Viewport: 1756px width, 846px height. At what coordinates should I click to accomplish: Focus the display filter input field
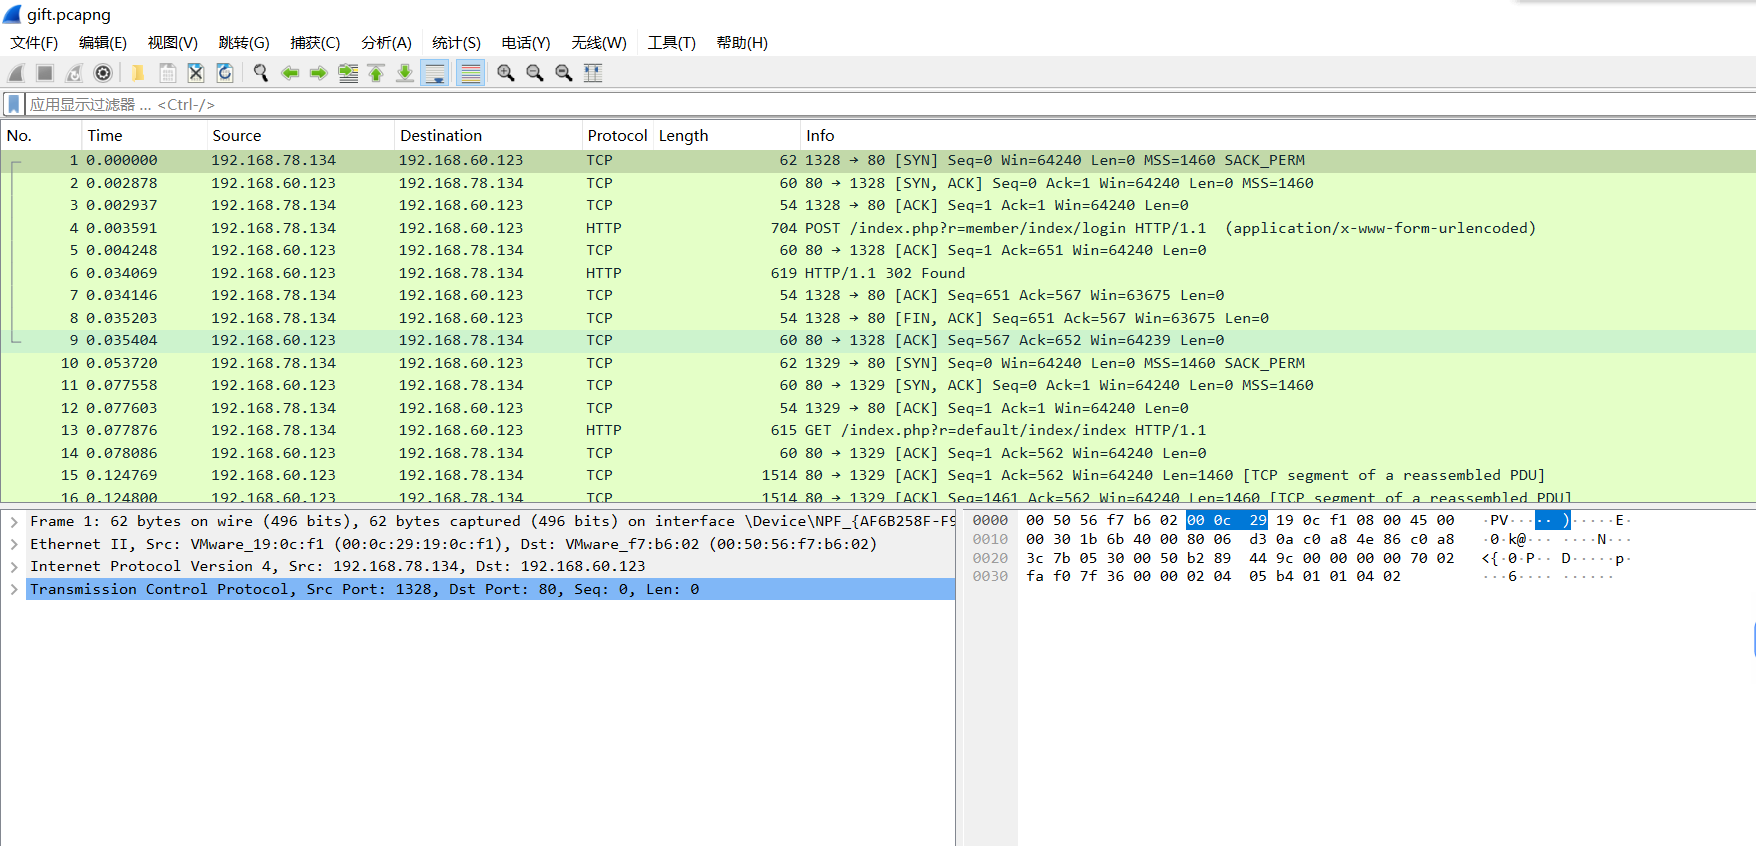(890, 104)
